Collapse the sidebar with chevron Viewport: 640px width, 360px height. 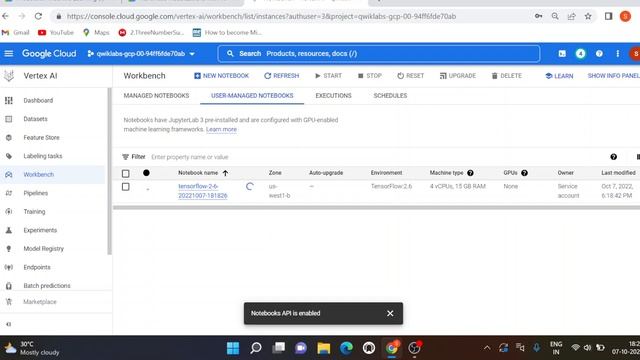(x=9, y=324)
